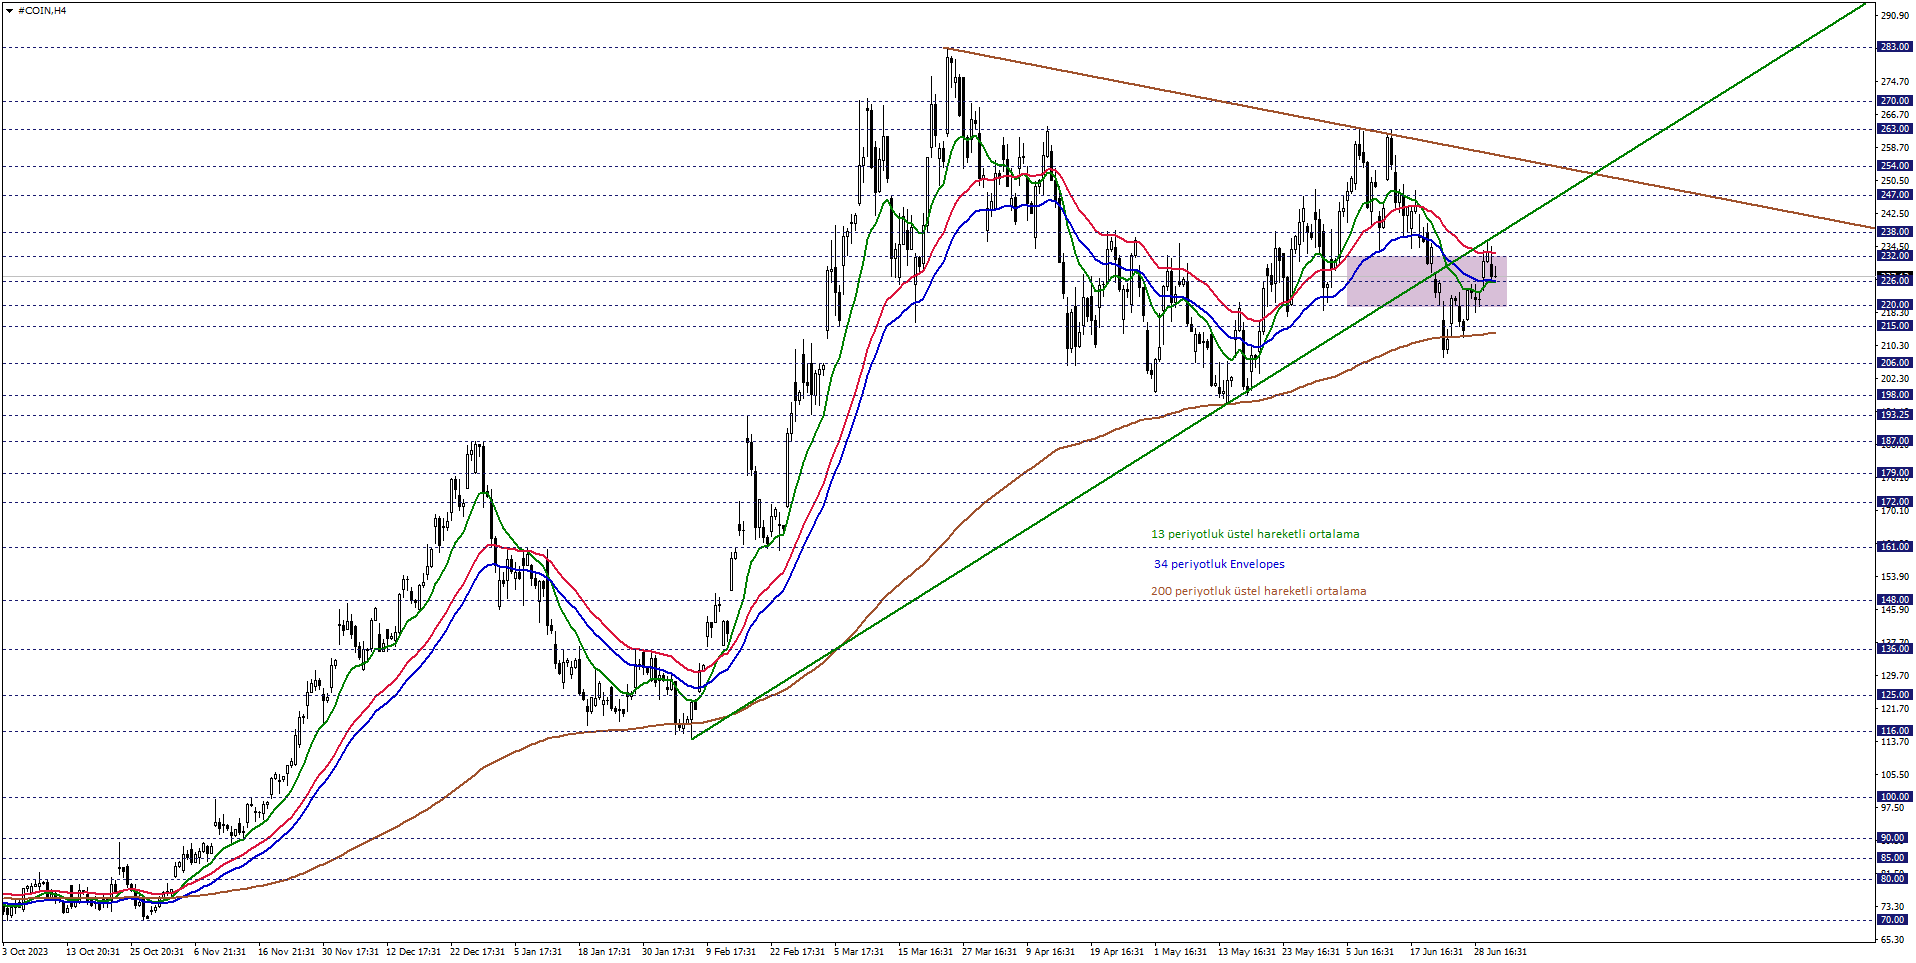
Task: Click the 136.00 price level label
Action: (1894, 649)
